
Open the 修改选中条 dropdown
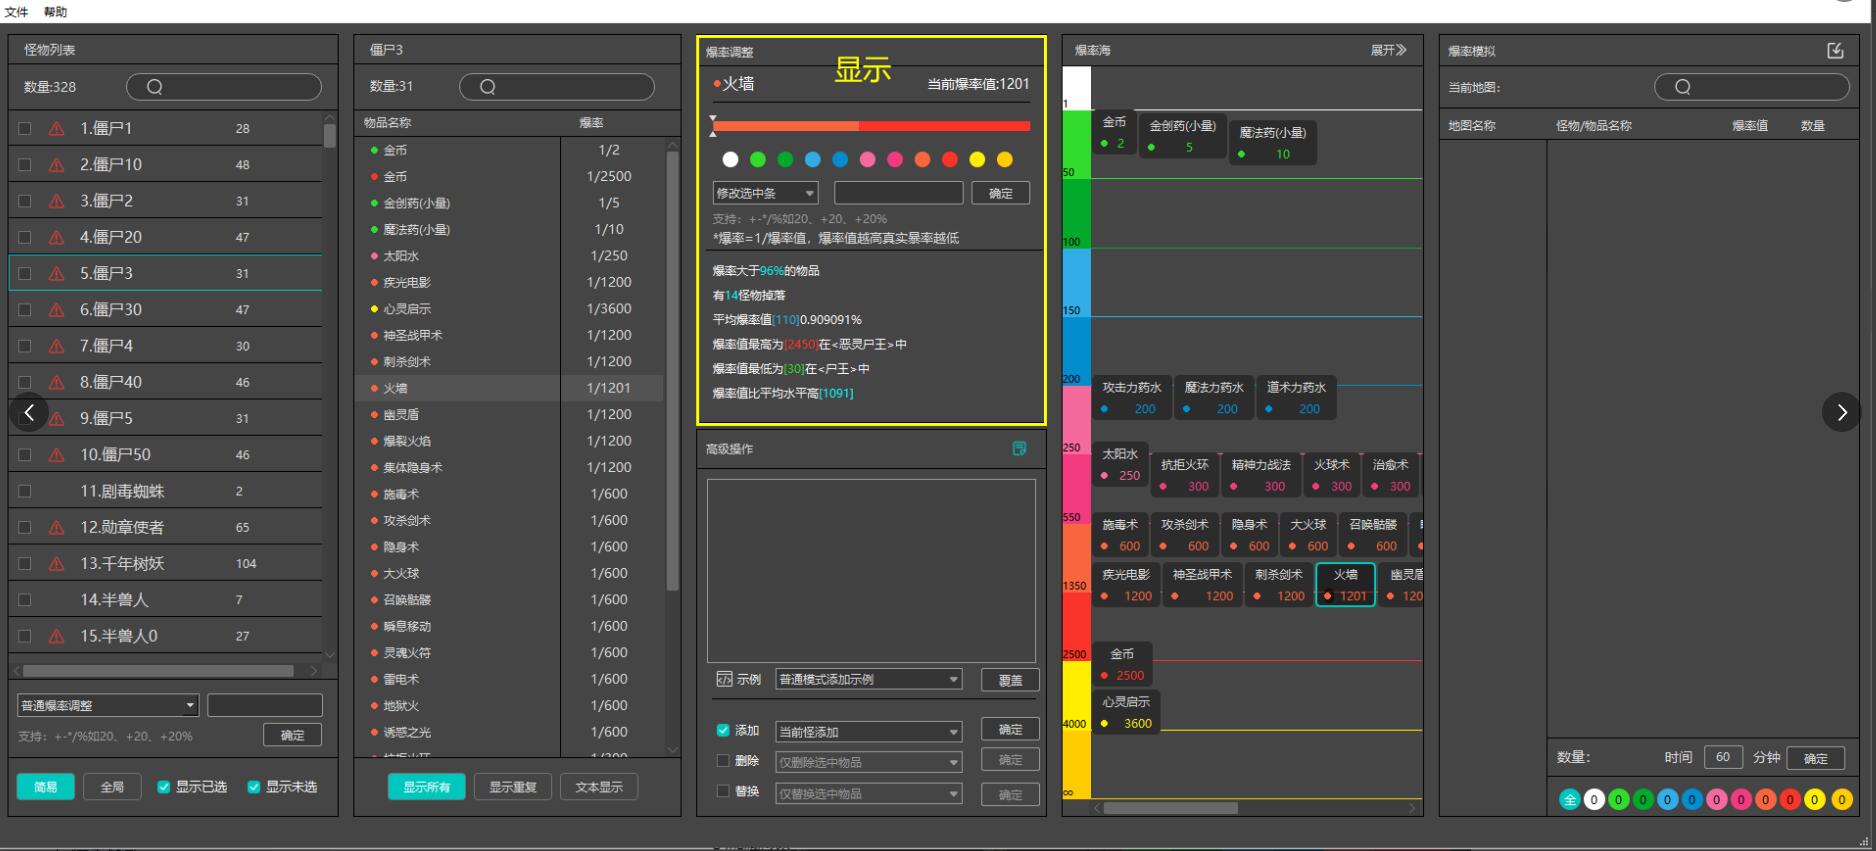coord(765,193)
